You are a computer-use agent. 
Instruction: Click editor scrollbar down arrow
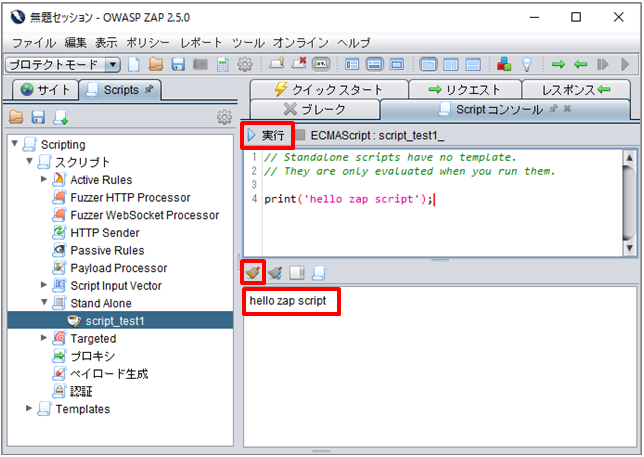click(629, 248)
